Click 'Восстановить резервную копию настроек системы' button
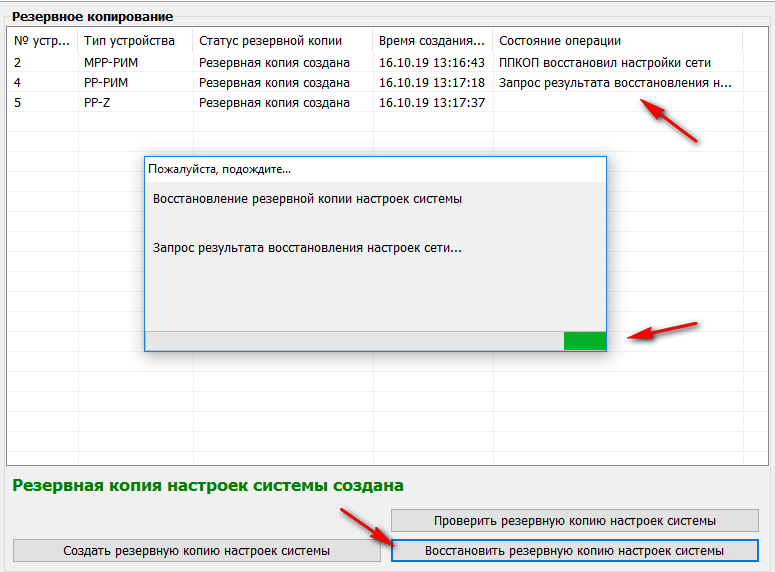775x572 pixels. coord(574,550)
